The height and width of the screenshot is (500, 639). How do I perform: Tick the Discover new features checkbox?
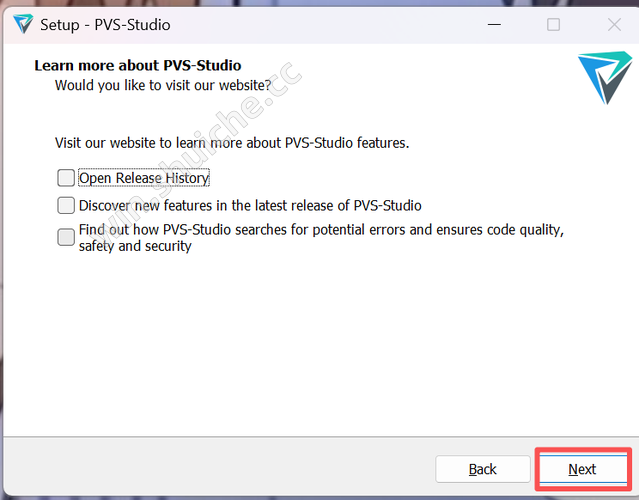pyautogui.click(x=66, y=205)
